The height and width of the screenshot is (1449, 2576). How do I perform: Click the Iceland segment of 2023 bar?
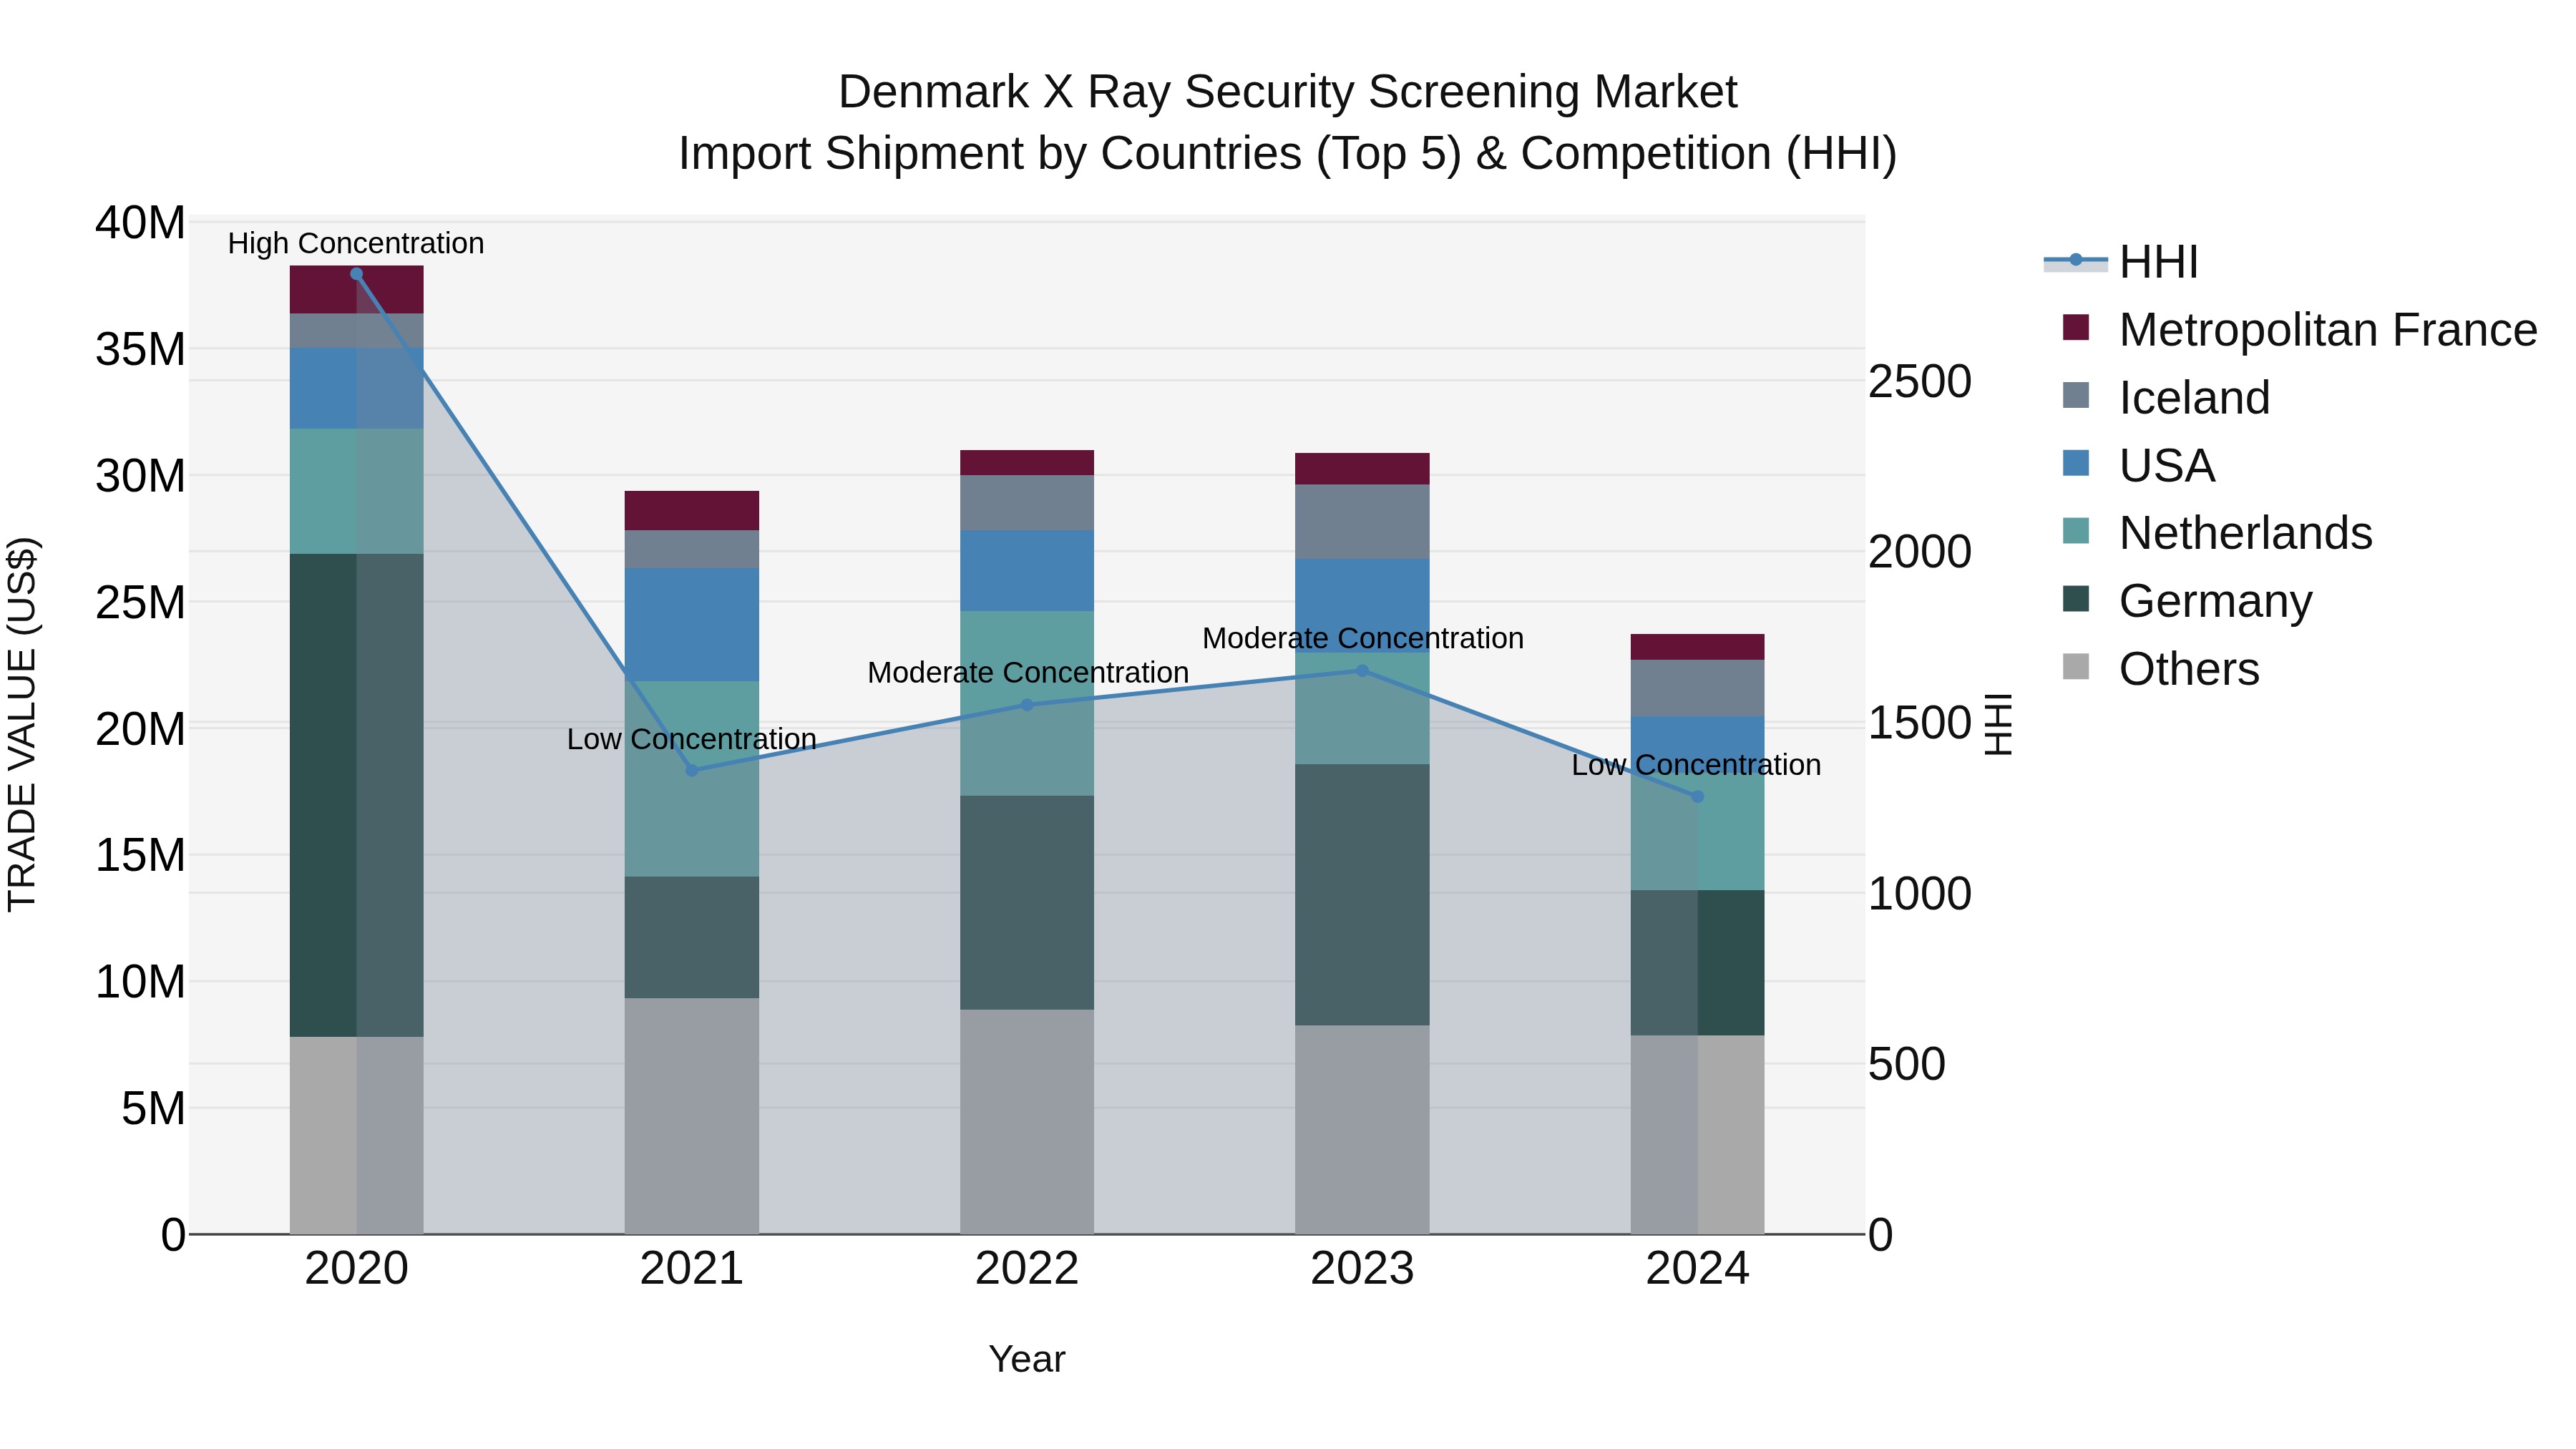tap(1362, 522)
